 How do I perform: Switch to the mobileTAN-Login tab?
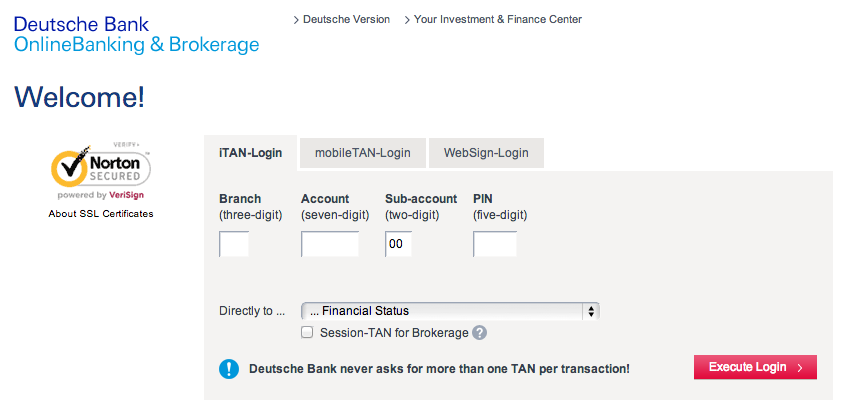point(362,153)
